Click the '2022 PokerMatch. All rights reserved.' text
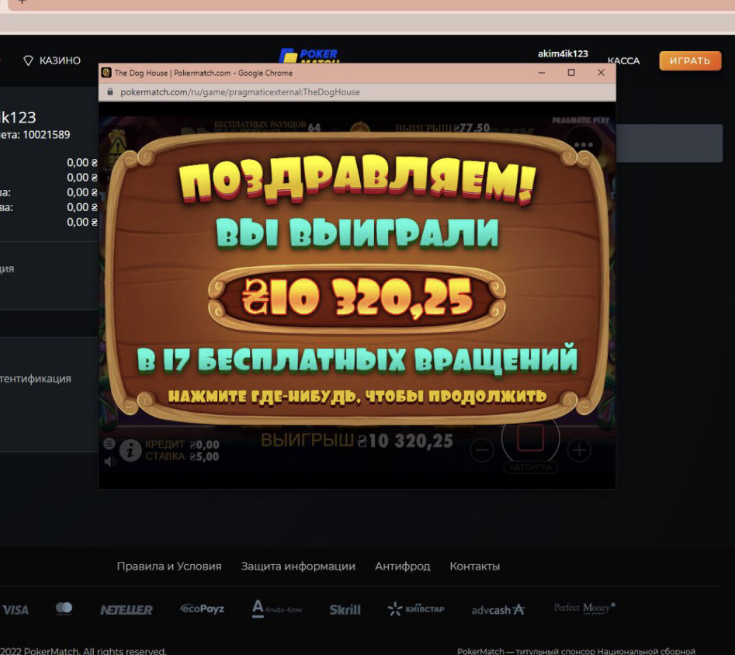Image resolution: width=735 pixels, height=655 pixels. pyautogui.click(x=83, y=650)
